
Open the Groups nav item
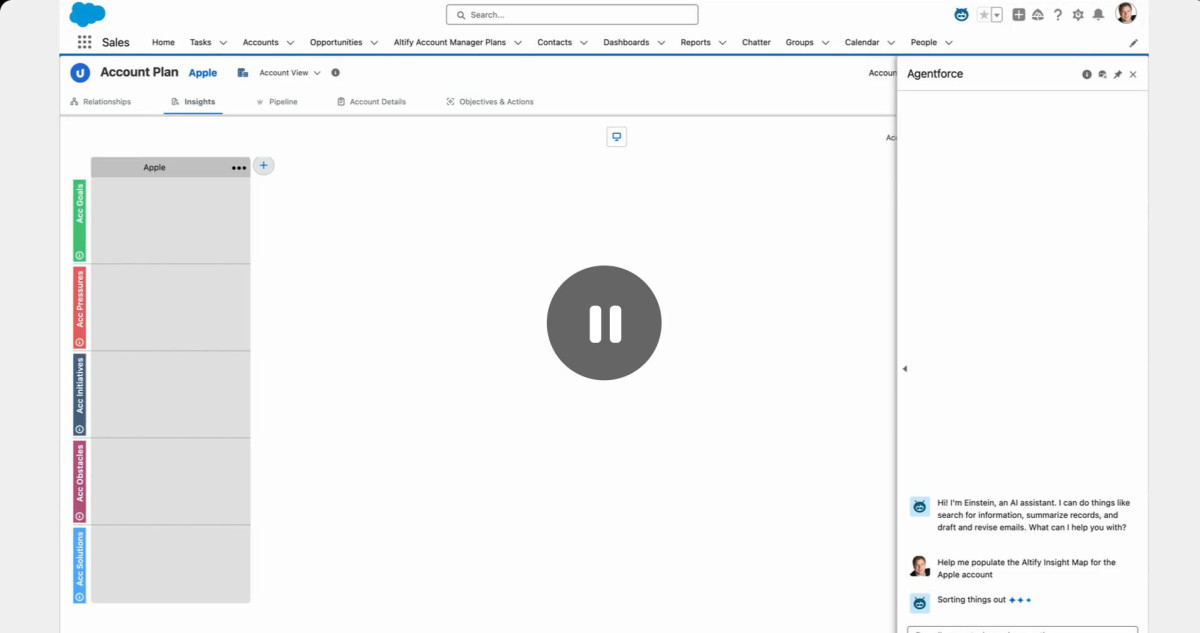coord(799,43)
